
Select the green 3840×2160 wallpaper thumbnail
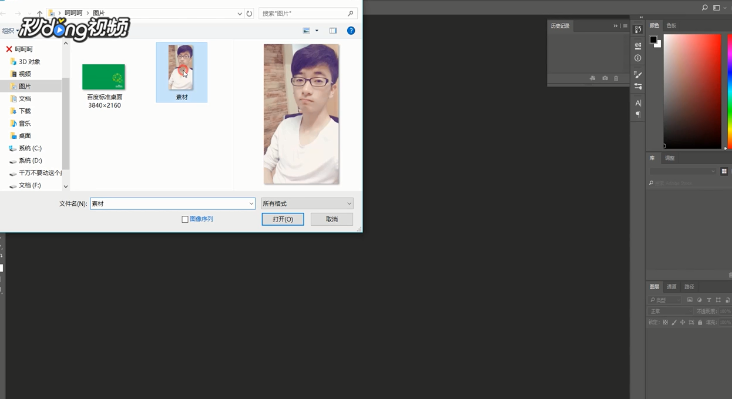(104, 77)
